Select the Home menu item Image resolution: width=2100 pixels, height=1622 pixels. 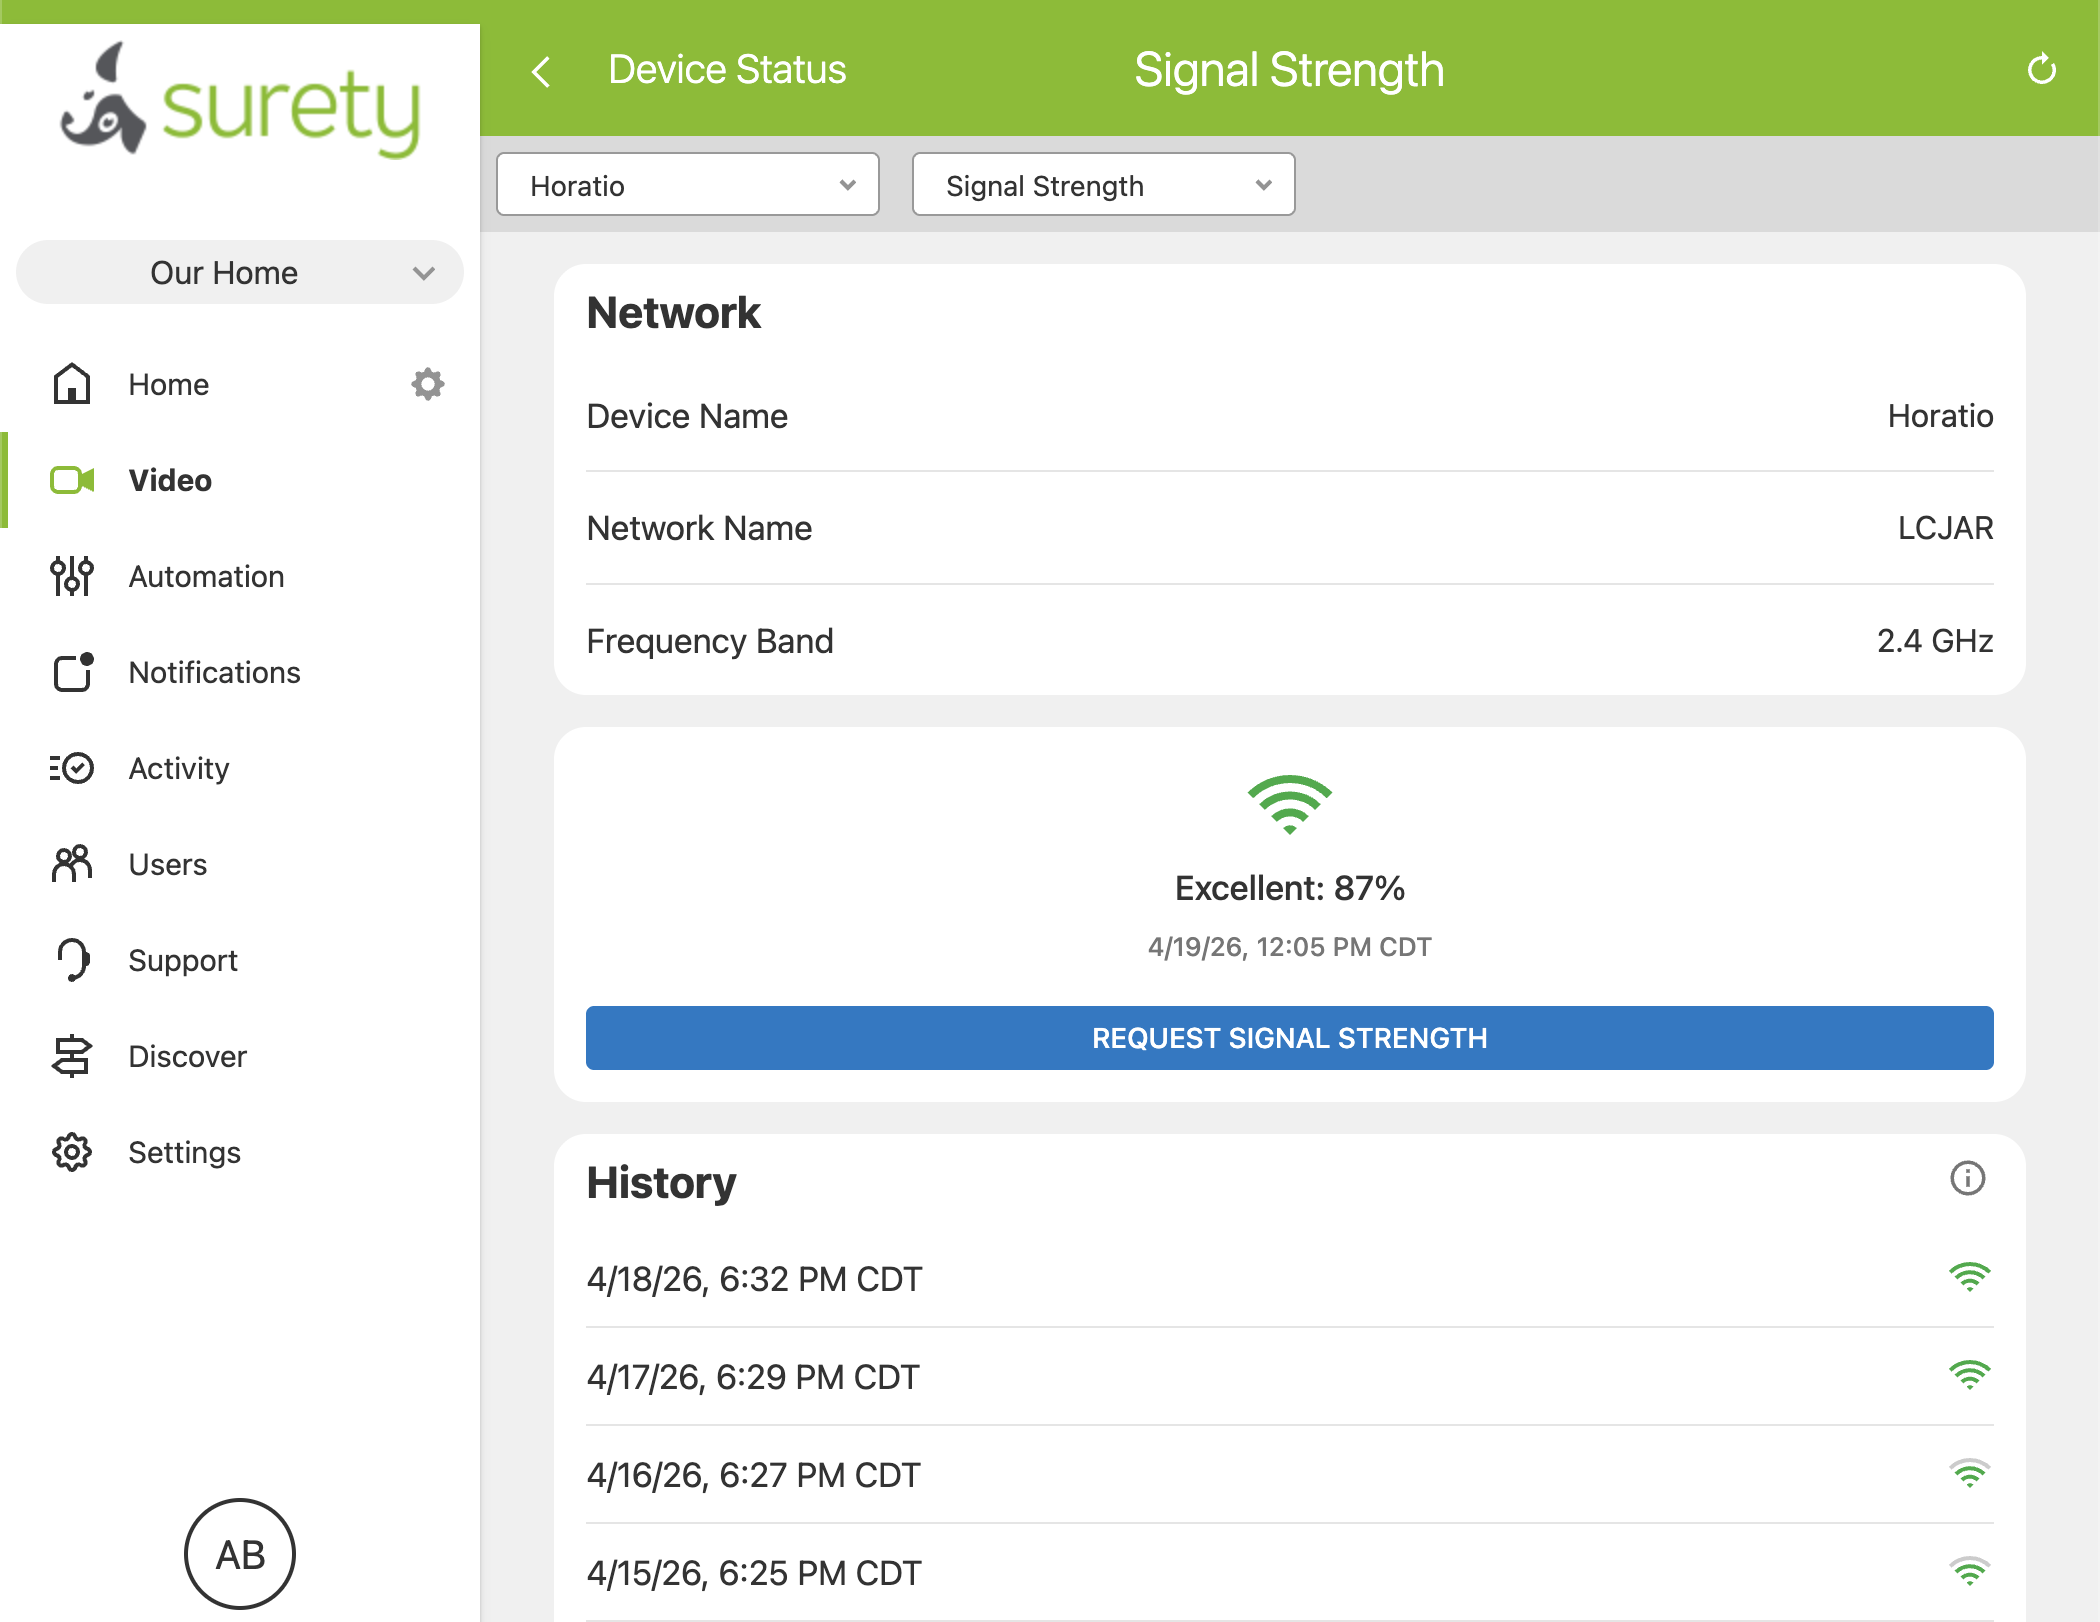click(168, 385)
